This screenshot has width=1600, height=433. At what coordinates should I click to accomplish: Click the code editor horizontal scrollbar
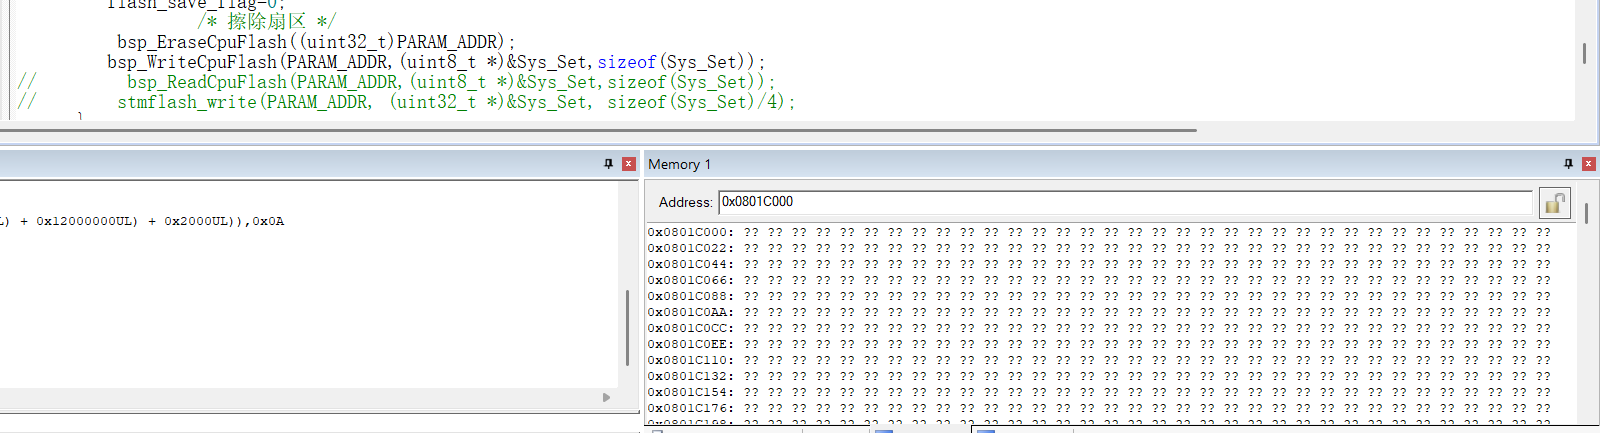[598, 130]
